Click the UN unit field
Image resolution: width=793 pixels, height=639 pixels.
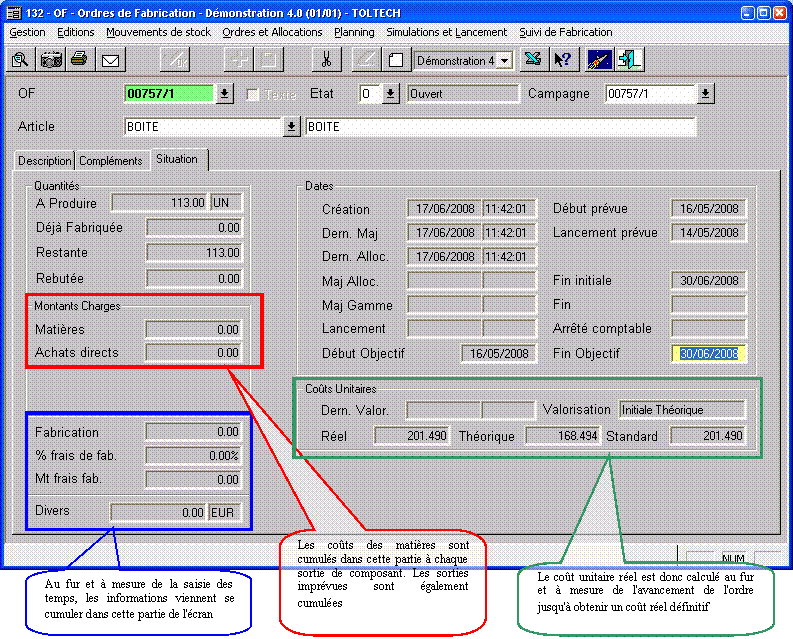pyautogui.click(x=226, y=203)
